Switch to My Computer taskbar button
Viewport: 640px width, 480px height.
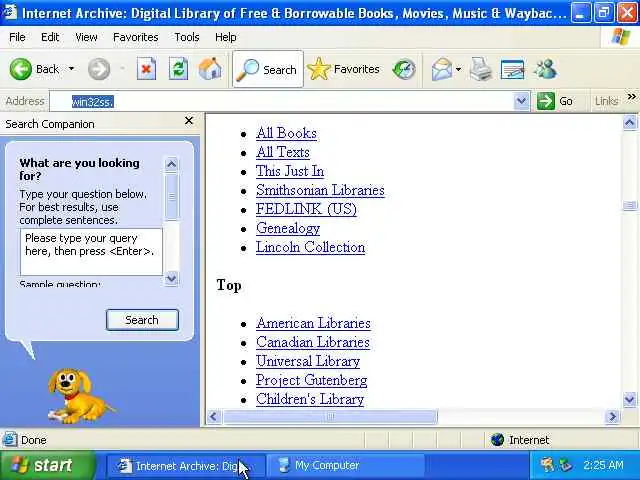pos(345,466)
